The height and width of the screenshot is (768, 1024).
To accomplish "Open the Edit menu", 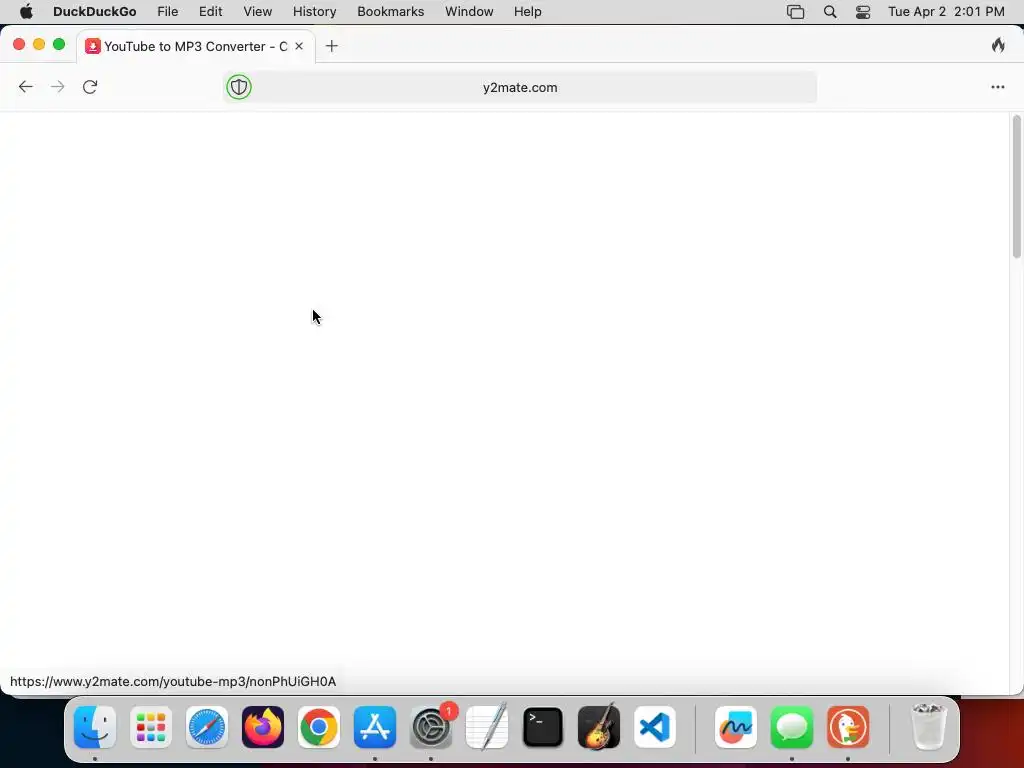I will 210,12.
